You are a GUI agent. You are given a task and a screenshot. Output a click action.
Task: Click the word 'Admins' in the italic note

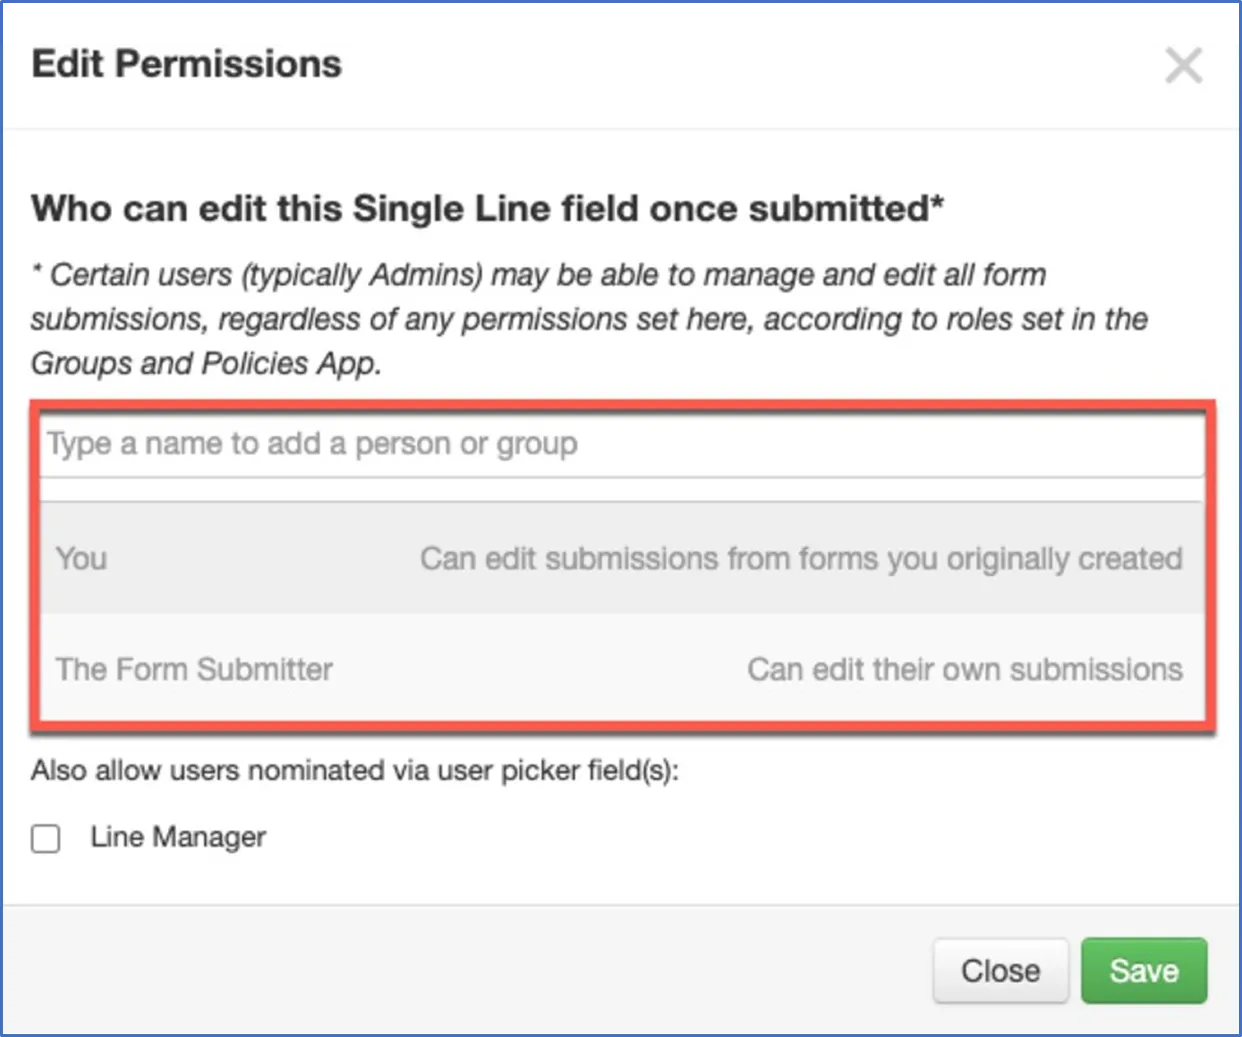(x=425, y=275)
